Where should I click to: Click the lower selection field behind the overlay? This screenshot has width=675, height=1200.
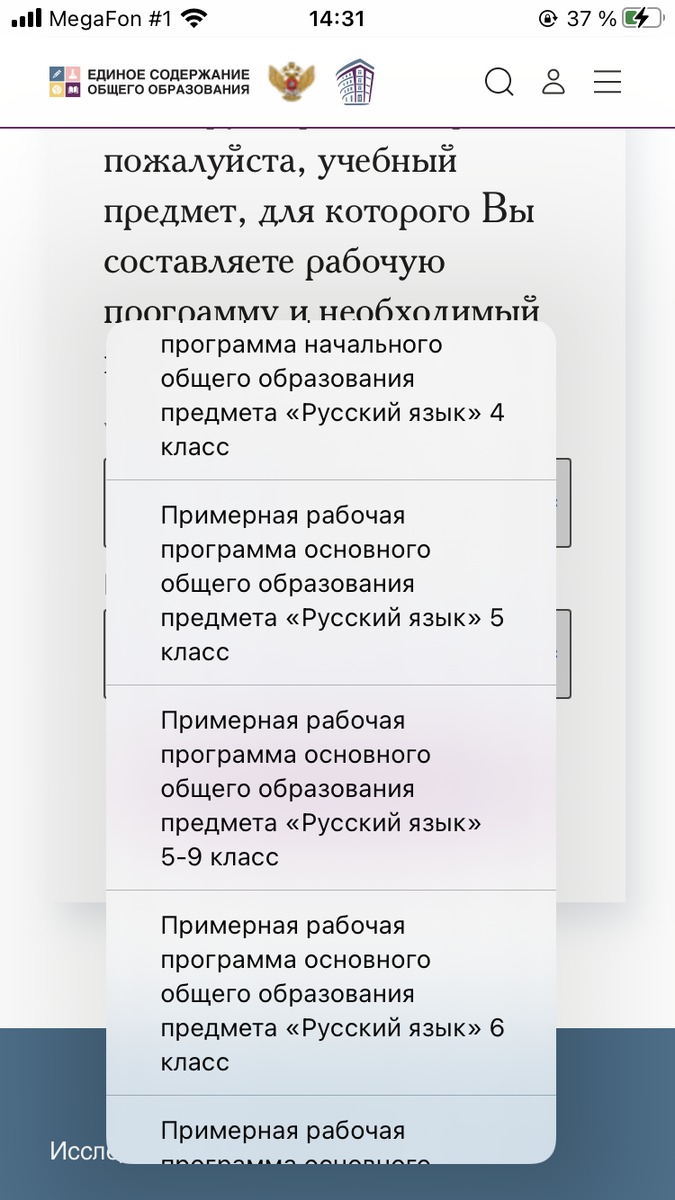pyautogui.click(x=337, y=651)
